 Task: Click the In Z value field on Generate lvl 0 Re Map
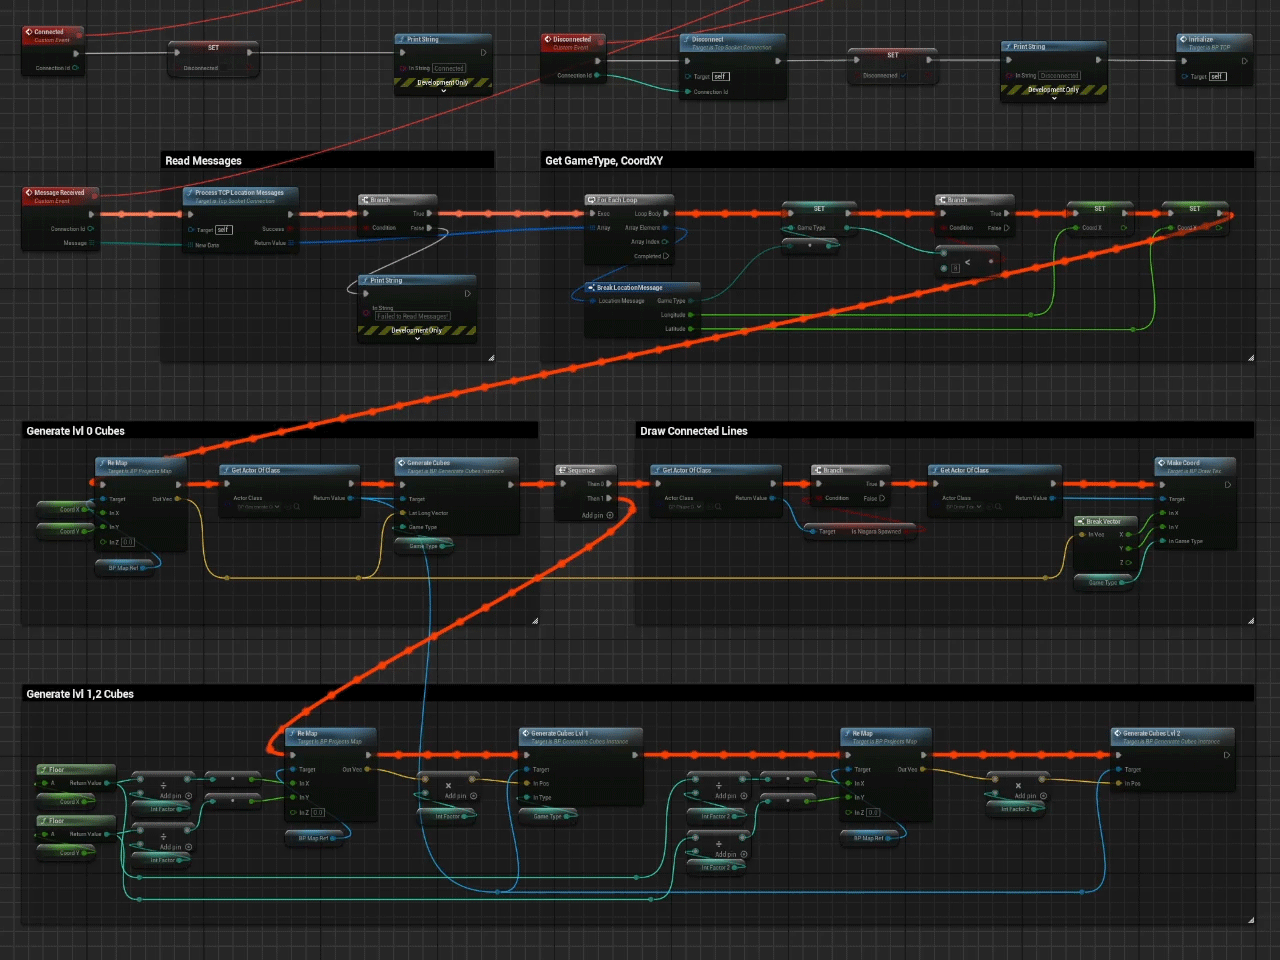128,542
